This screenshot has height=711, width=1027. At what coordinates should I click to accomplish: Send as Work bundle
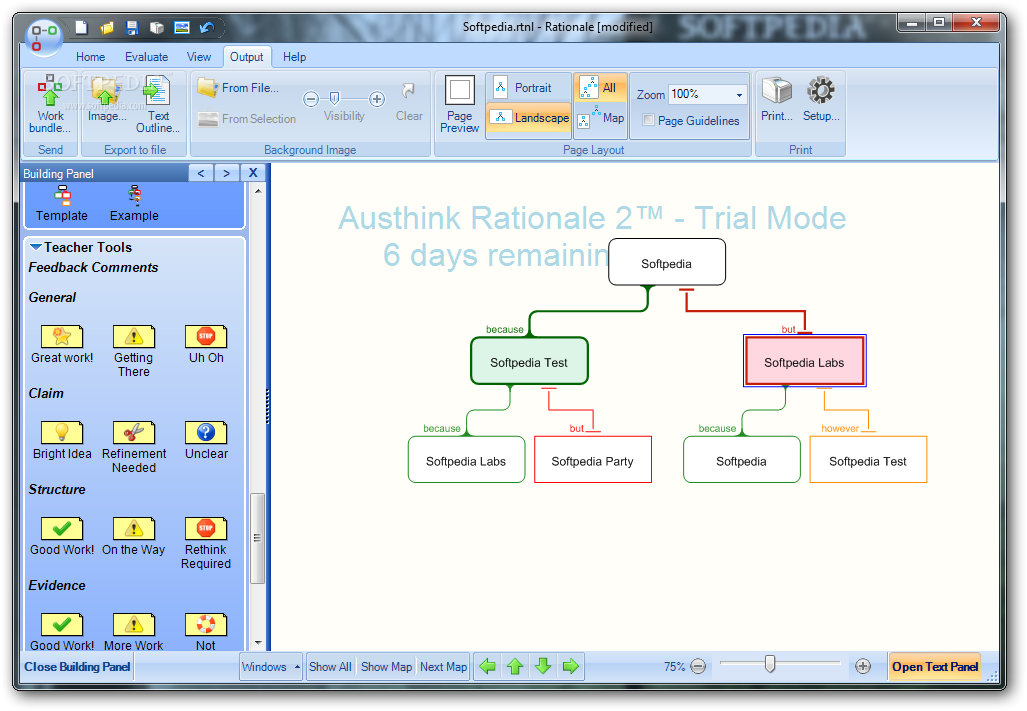pyautogui.click(x=50, y=105)
